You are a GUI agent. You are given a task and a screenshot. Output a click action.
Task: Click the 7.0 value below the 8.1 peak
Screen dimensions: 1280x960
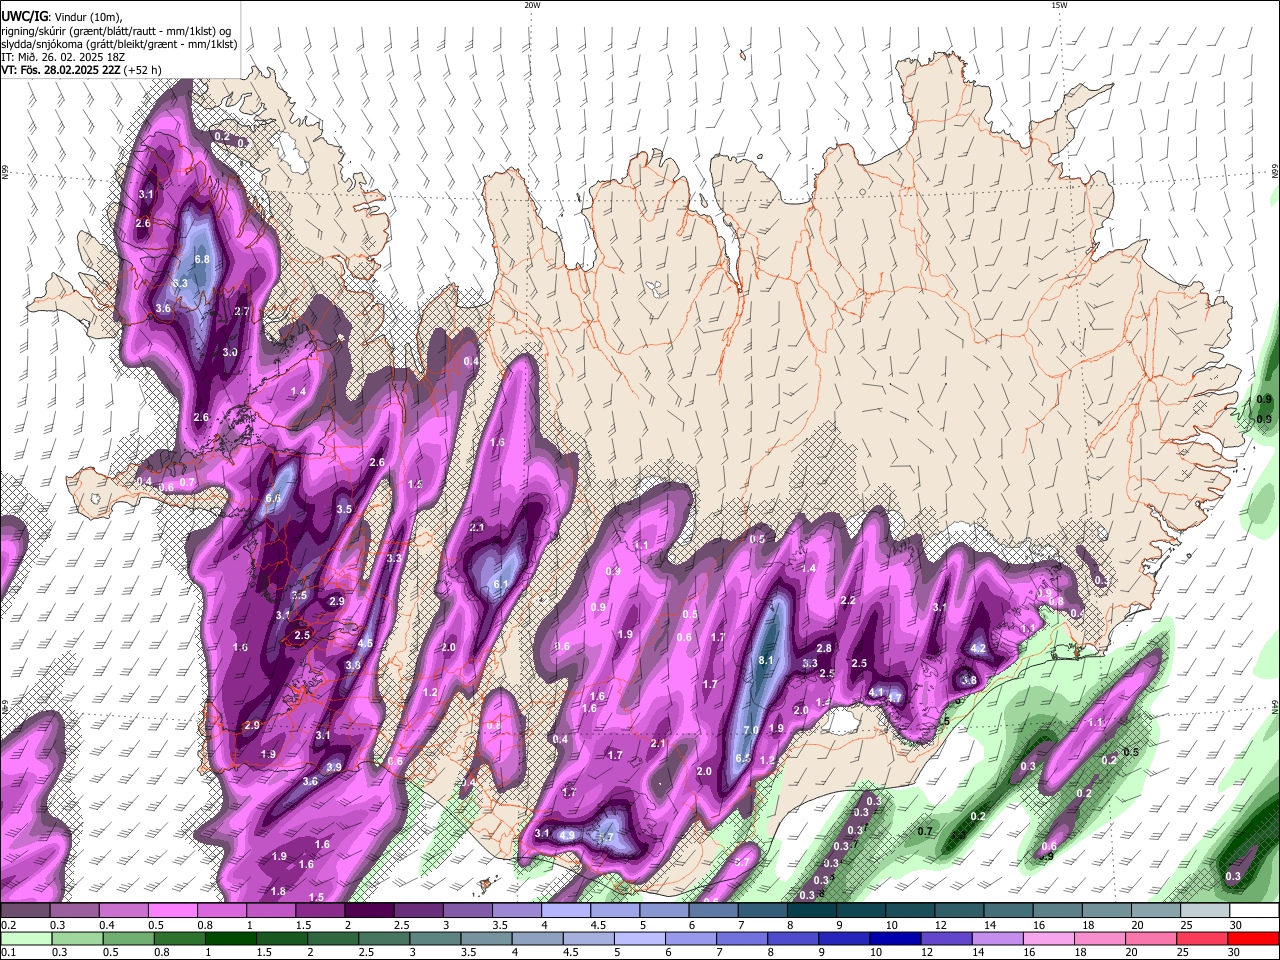(x=751, y=730)
